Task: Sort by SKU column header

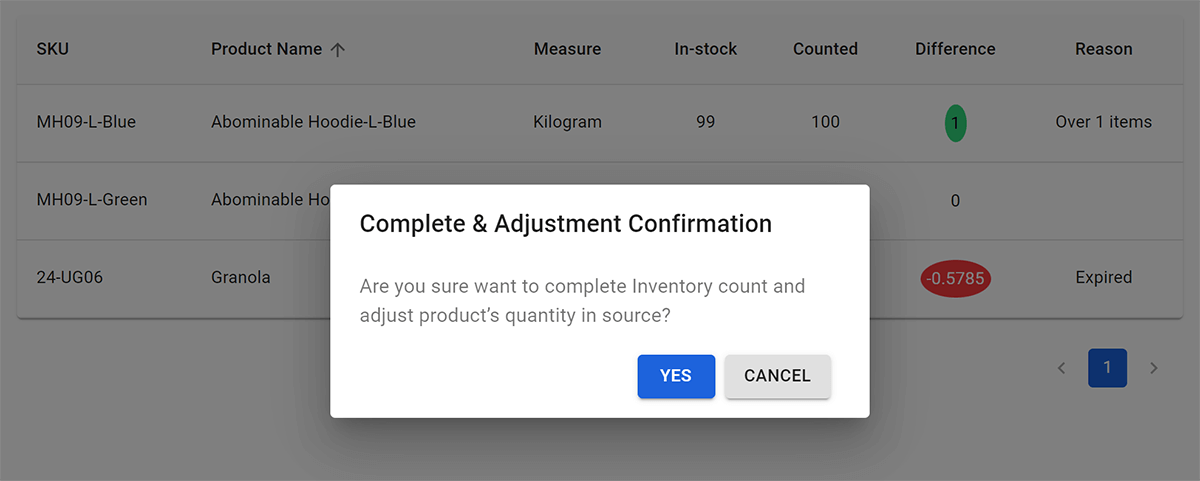Action: tap(53, 49)
